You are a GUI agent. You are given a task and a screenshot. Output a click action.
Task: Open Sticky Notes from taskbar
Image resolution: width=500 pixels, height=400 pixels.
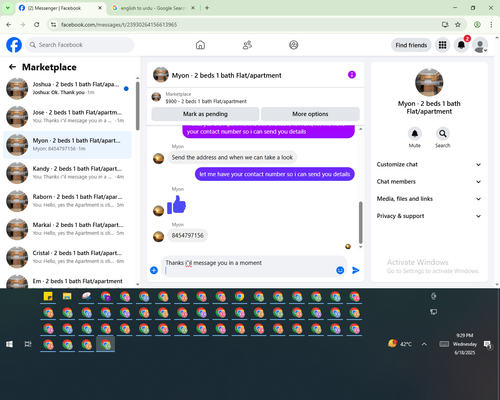click(x=48, y=296)
